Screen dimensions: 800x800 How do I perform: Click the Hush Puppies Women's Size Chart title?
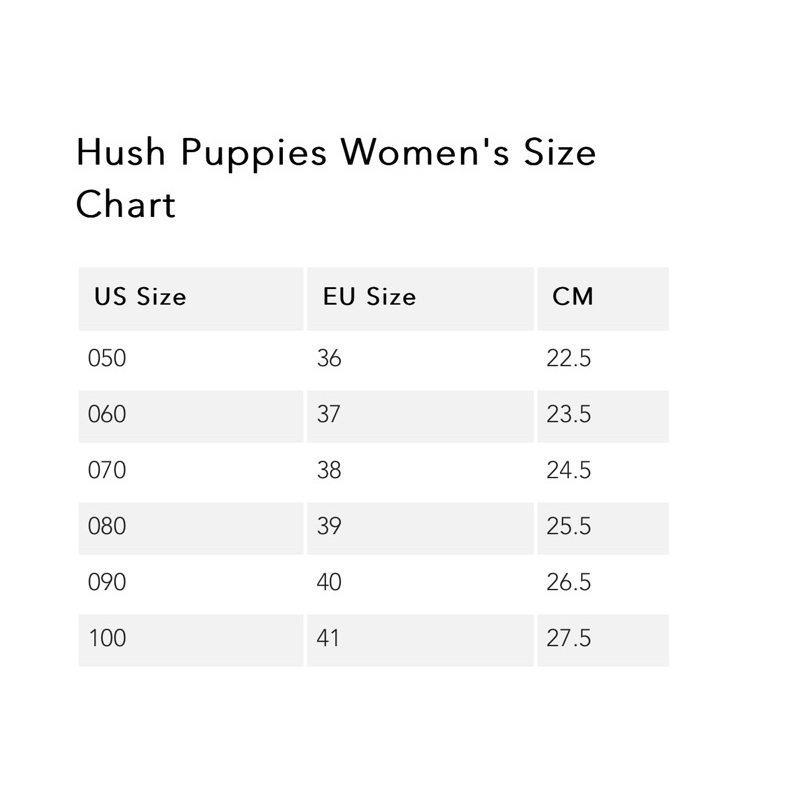tap(335, 178)
